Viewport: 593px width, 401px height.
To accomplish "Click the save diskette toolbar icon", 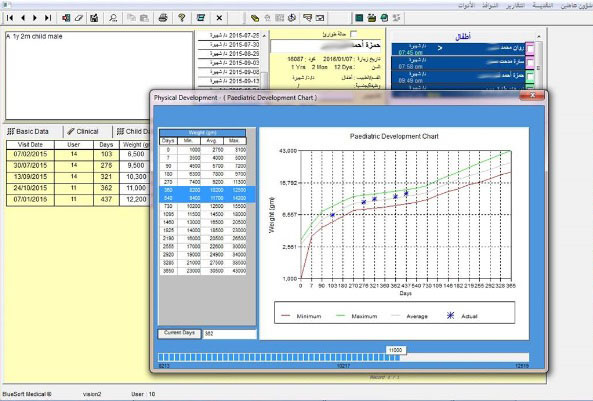I will point(94,18).
